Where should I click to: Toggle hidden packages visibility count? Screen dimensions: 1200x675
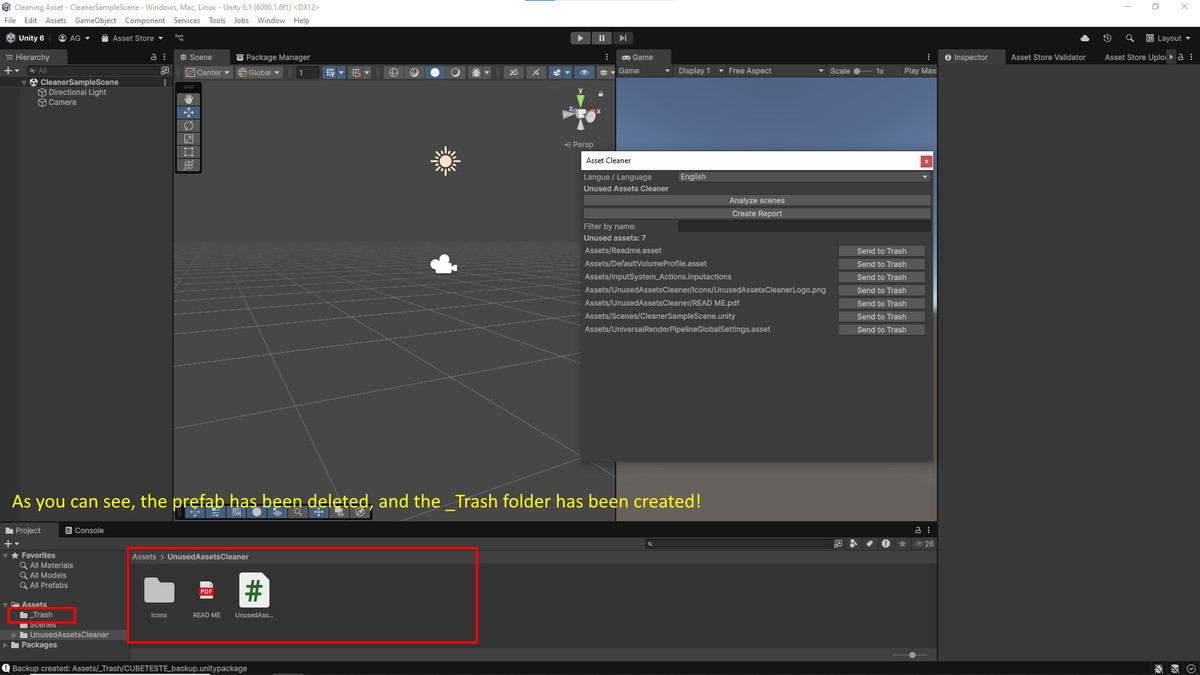click(x=923, y=544)
